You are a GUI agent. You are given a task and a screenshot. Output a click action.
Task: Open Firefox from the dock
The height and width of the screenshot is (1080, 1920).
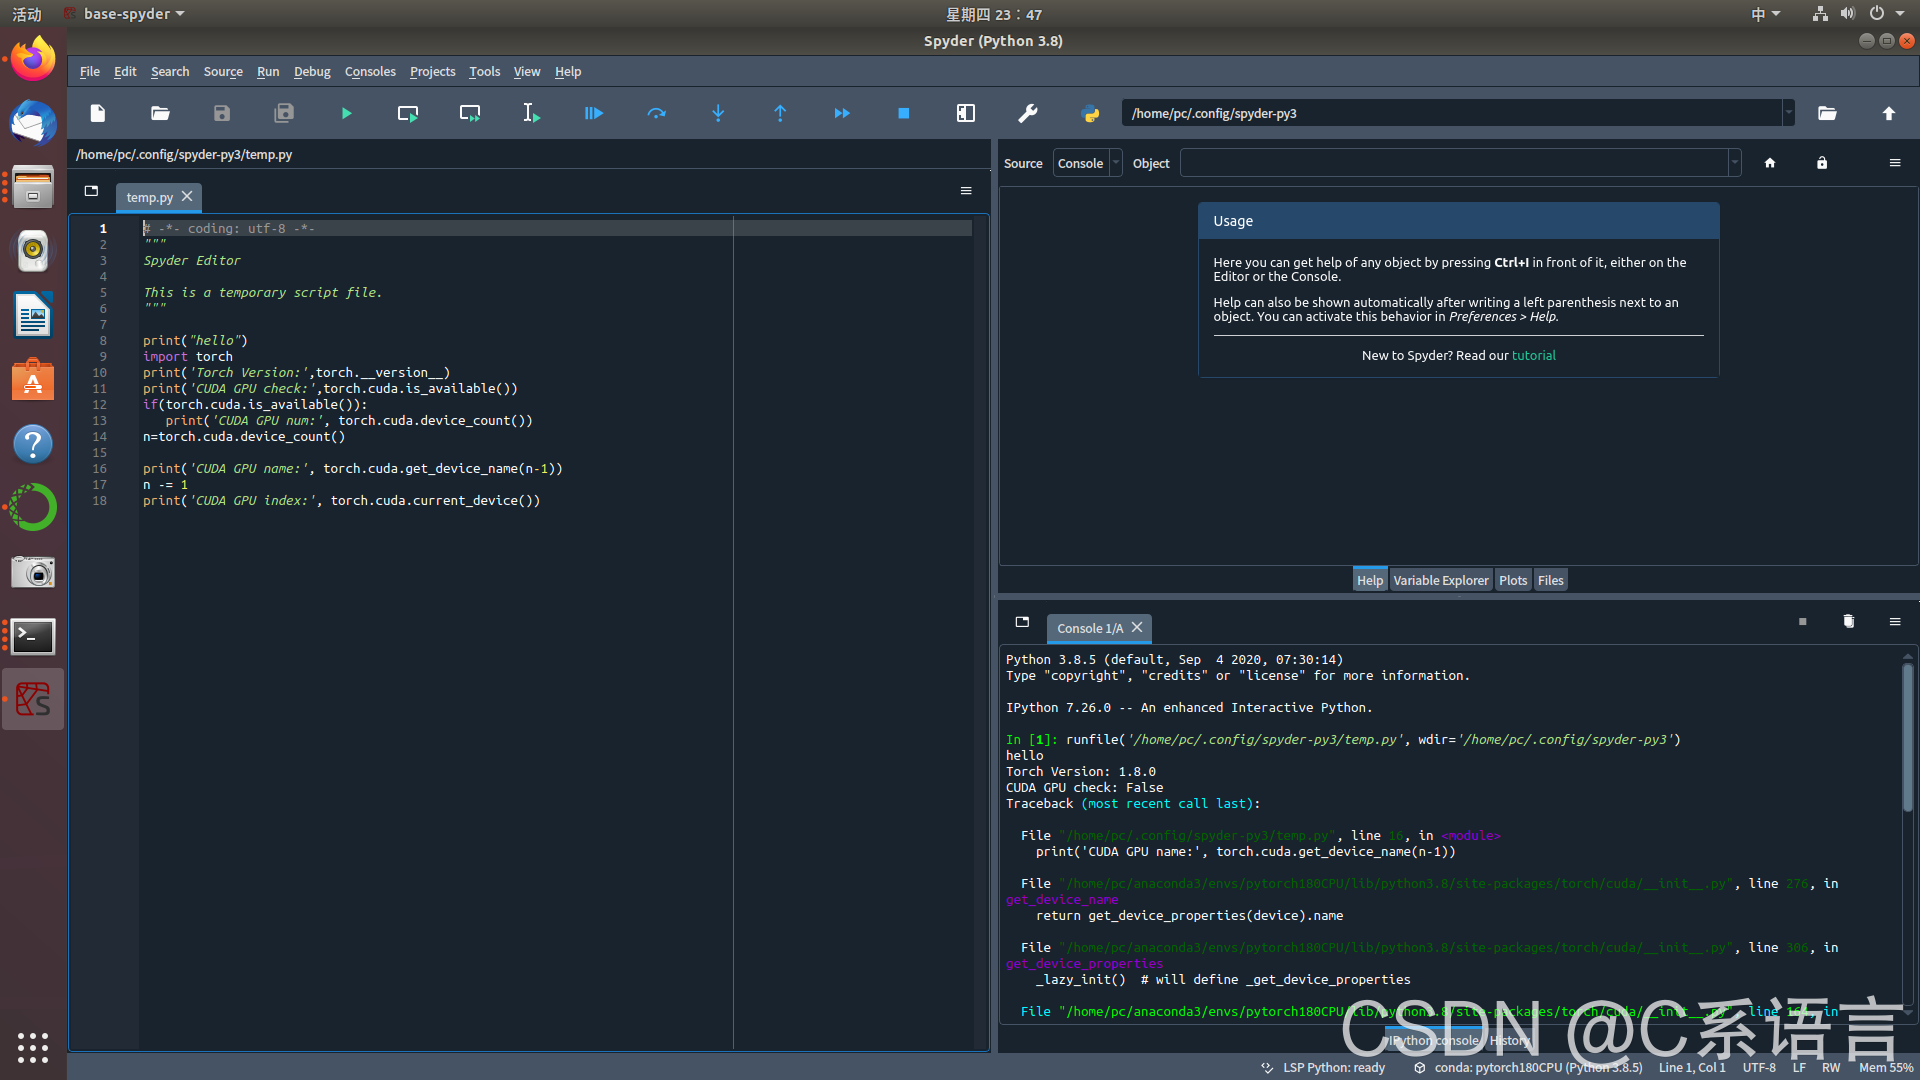coord(33,59)
